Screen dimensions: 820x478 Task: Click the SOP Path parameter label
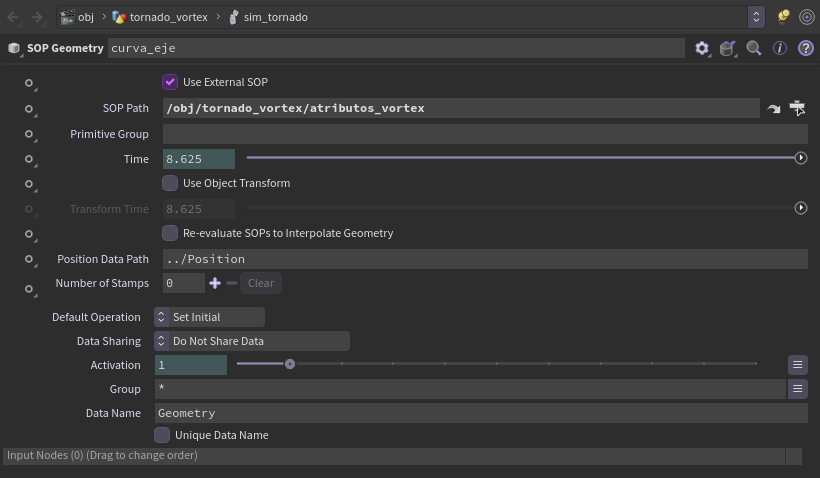pos(126,108)
